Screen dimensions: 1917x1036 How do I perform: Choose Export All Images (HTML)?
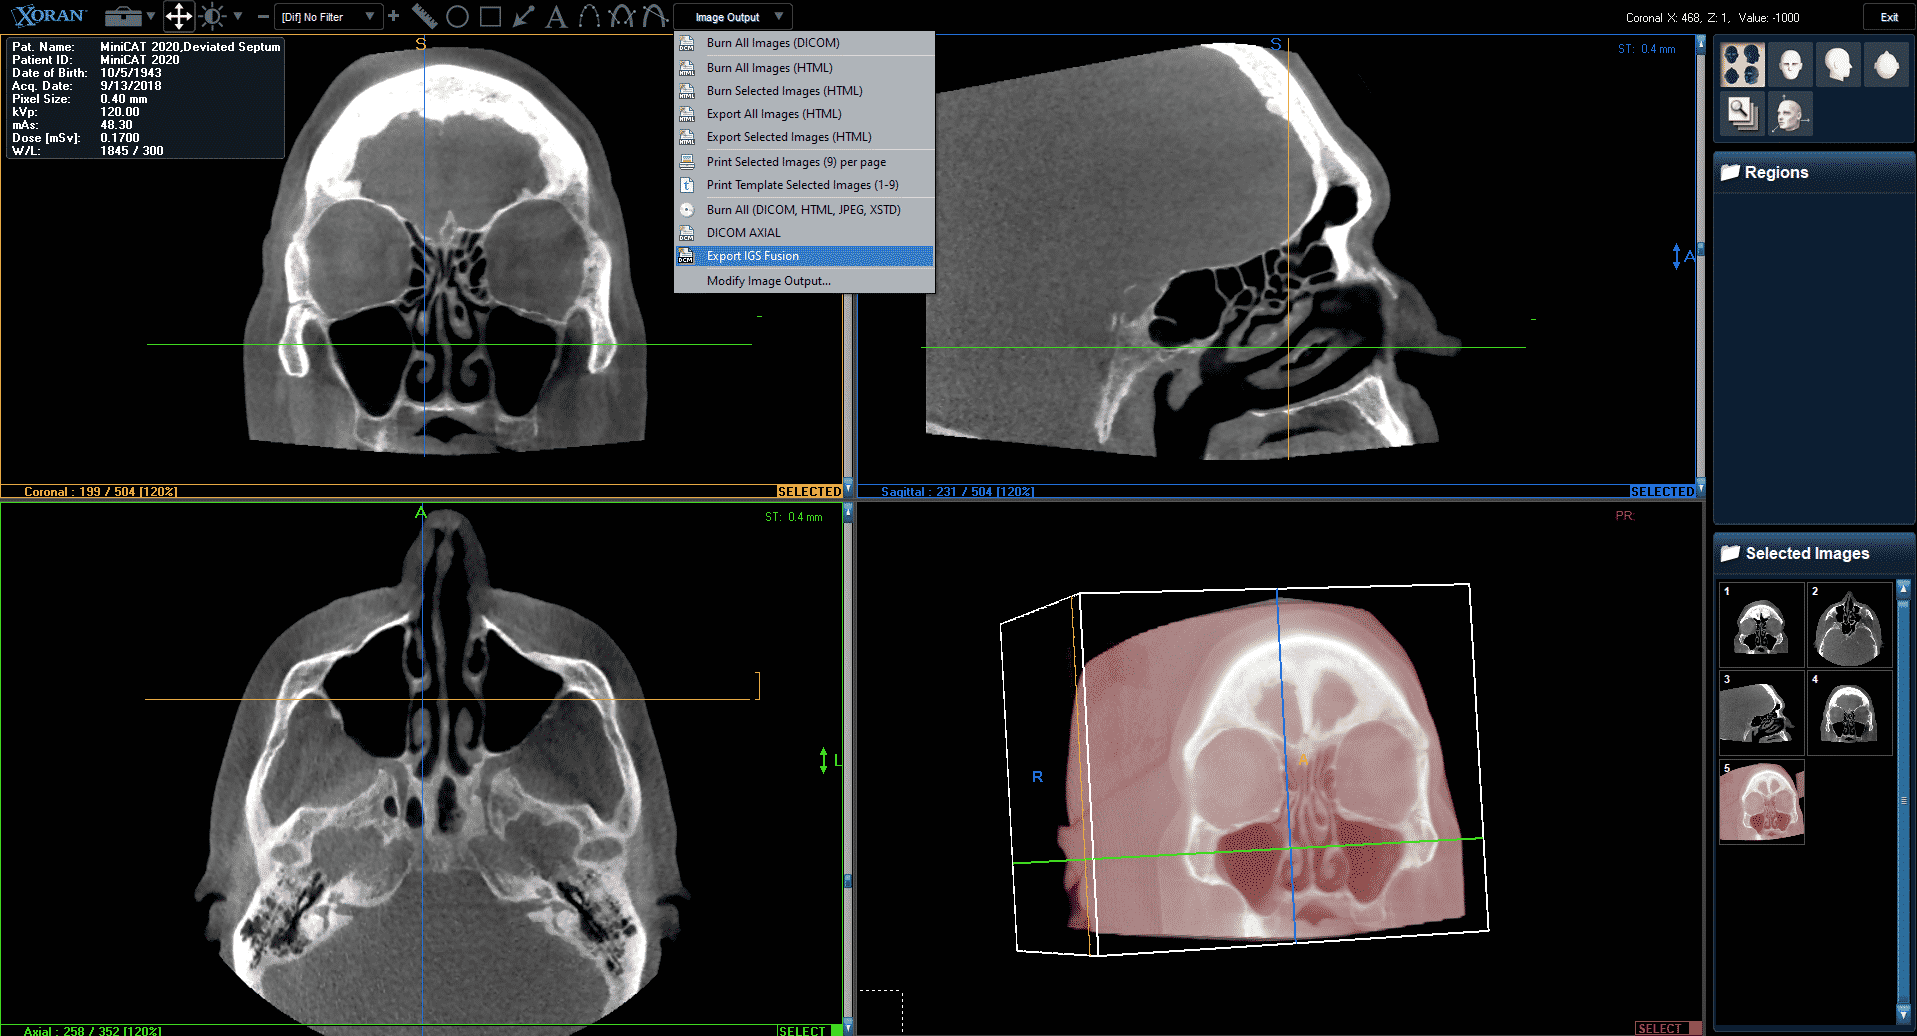point(805,114)
